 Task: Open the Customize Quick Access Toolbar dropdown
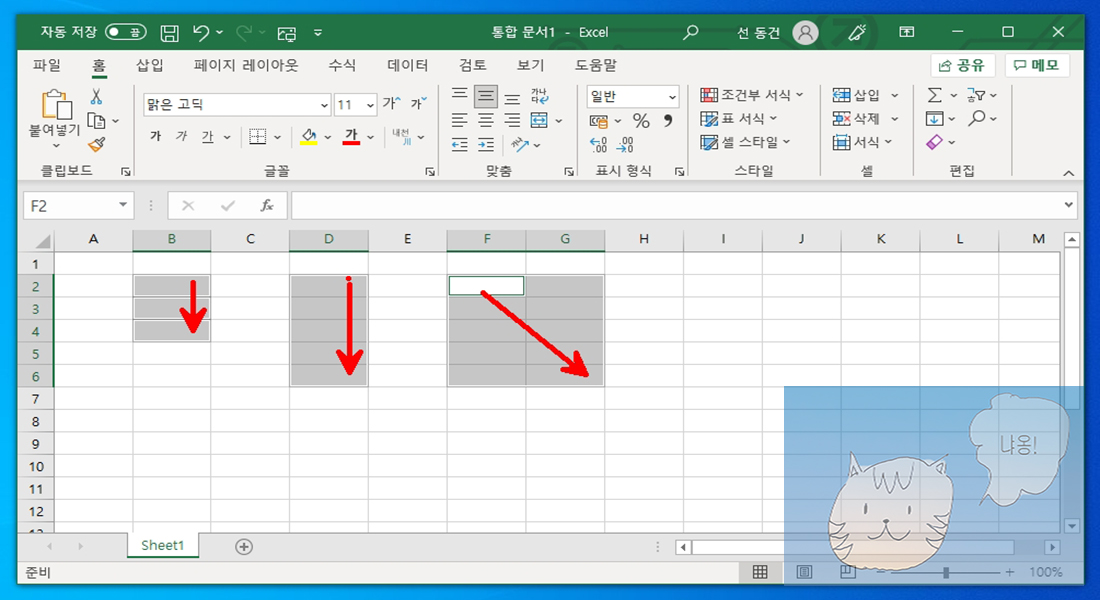pyautogui.click(x=318, y=33)
